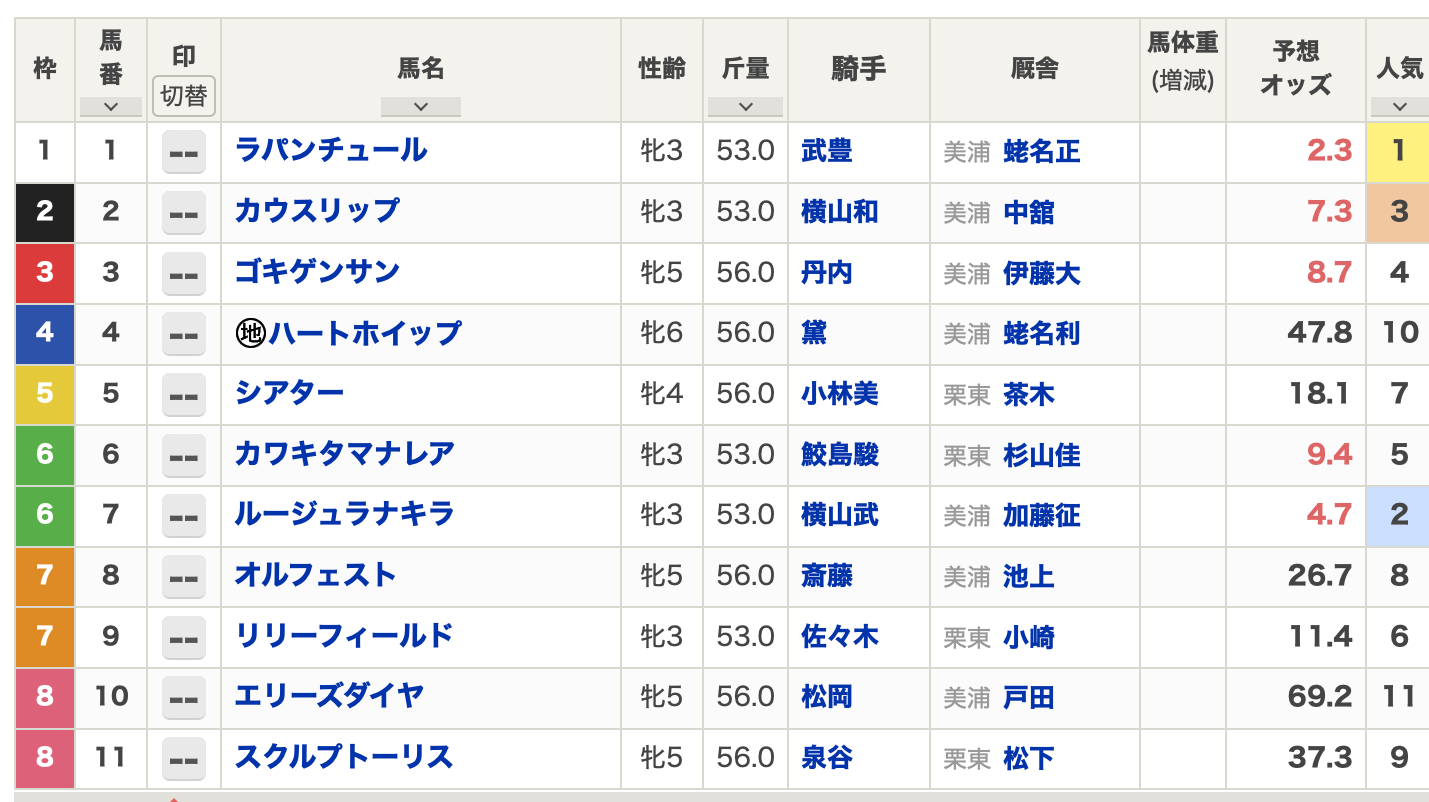The width and height of the screenshot is (1429, 802).
Task: Open trainer 杉山佳 link
Action: coord(1041,455)
